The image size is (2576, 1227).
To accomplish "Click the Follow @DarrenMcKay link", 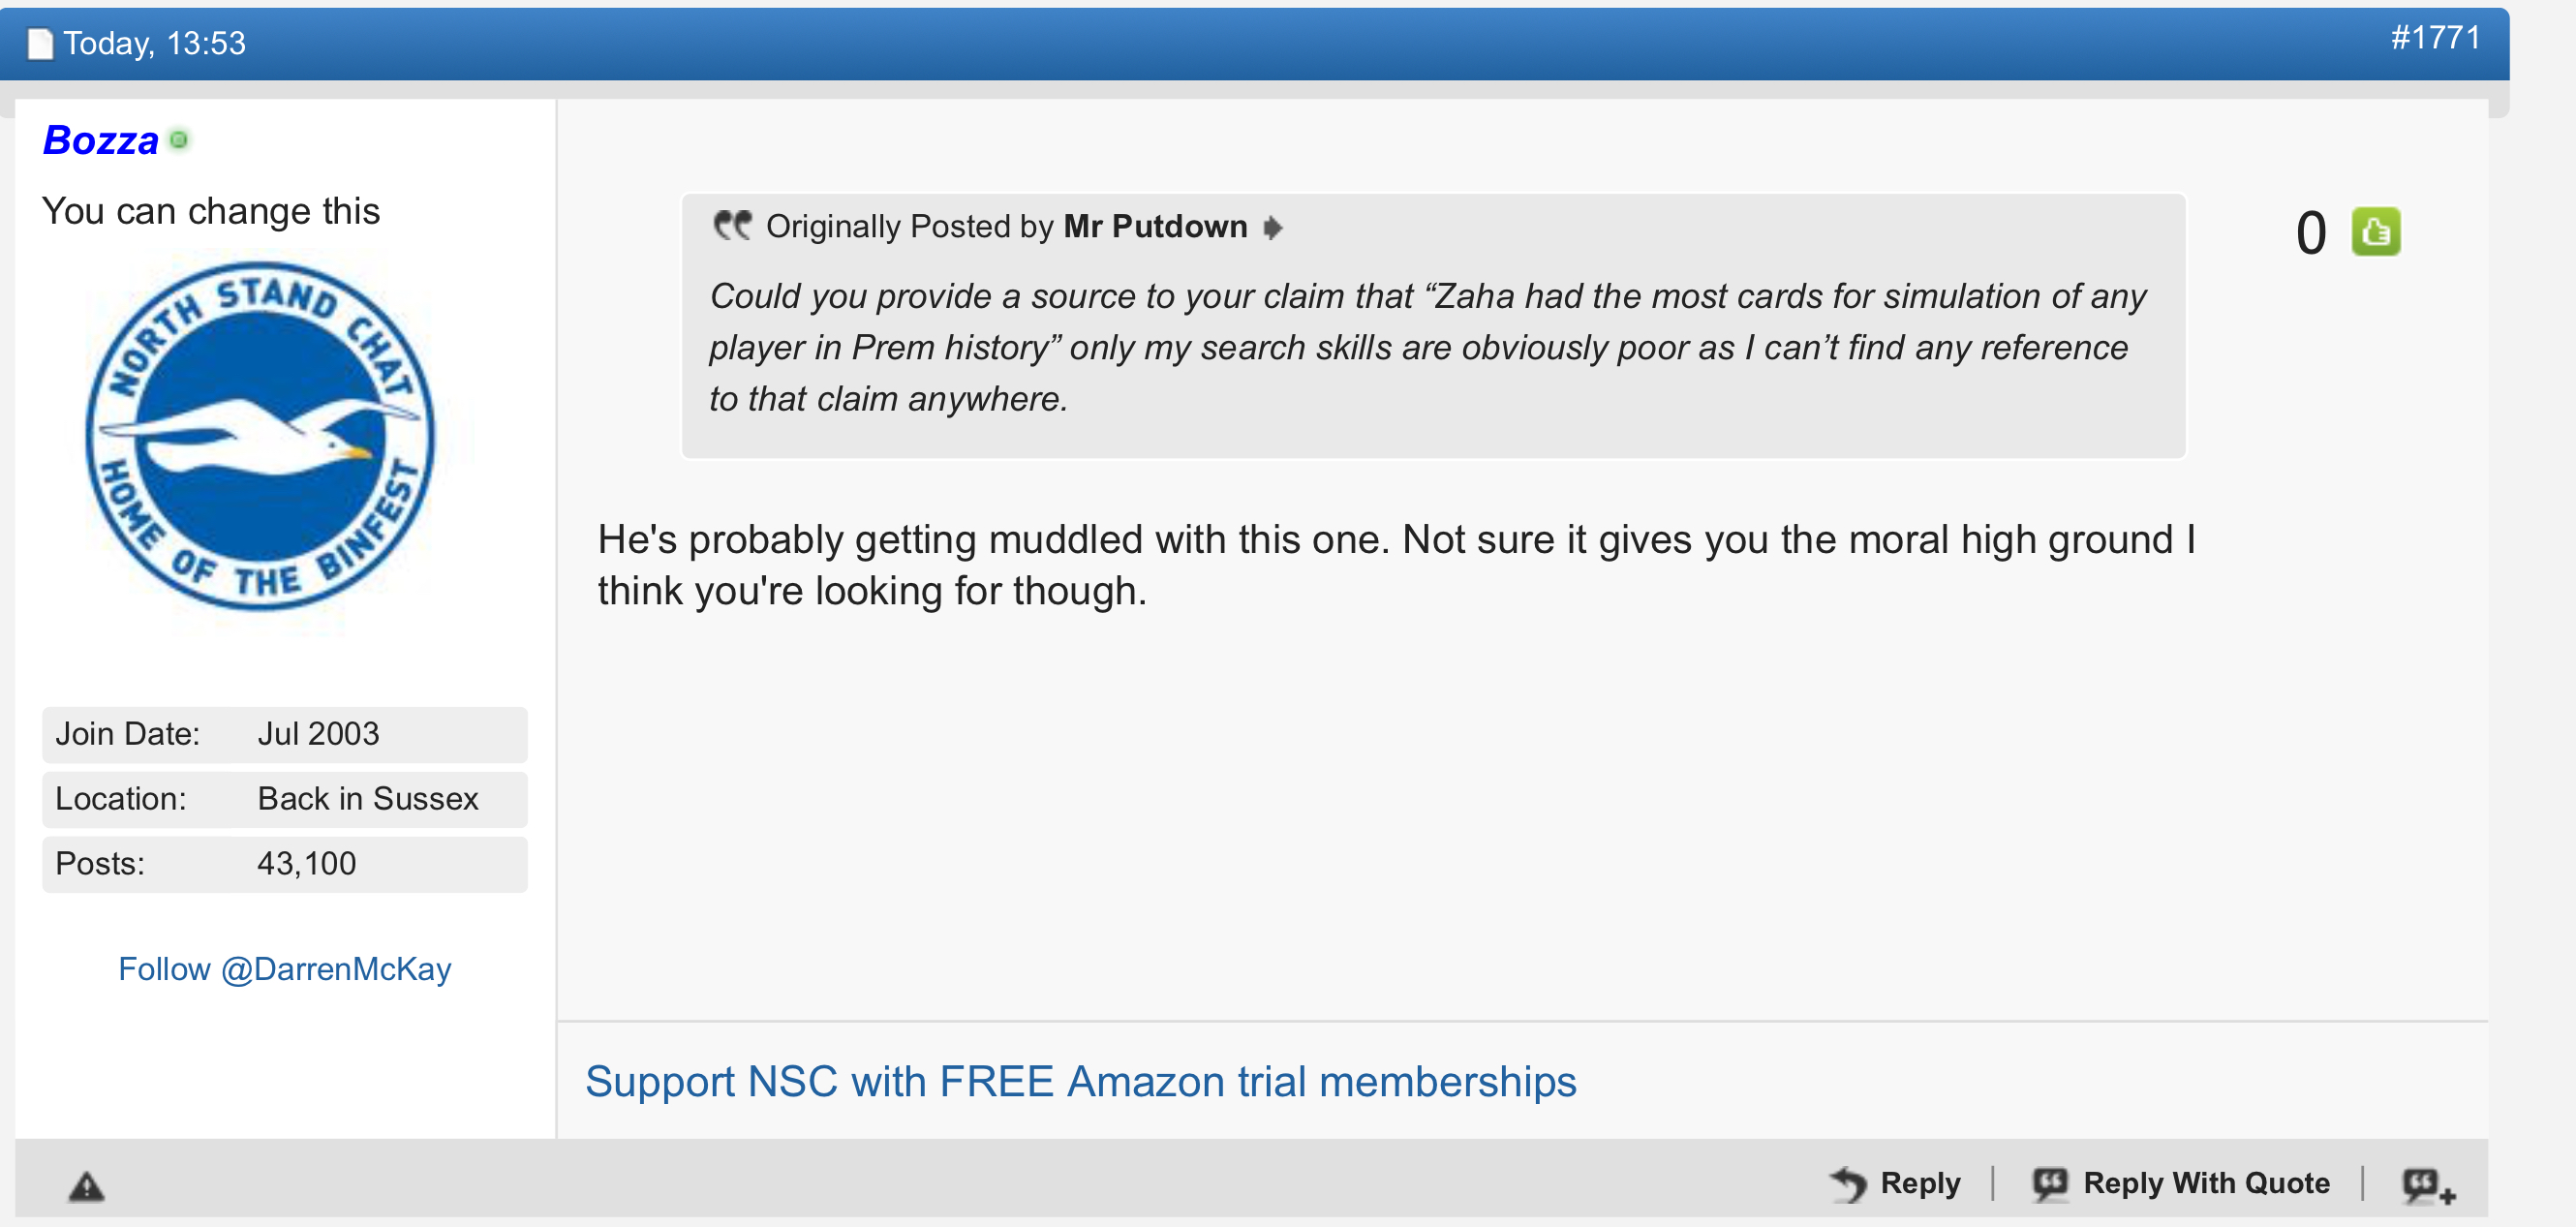I will (x=285, y=969).
